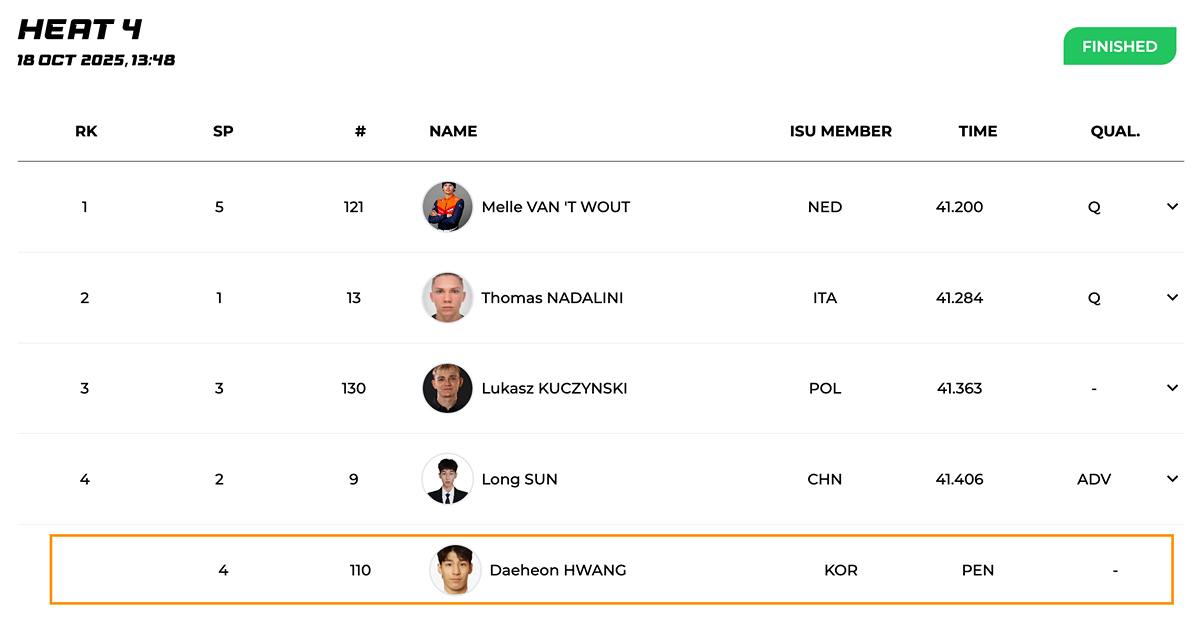Screen dimensions: 1200x623
Task: Click the TIME column header
Action: 978,131
